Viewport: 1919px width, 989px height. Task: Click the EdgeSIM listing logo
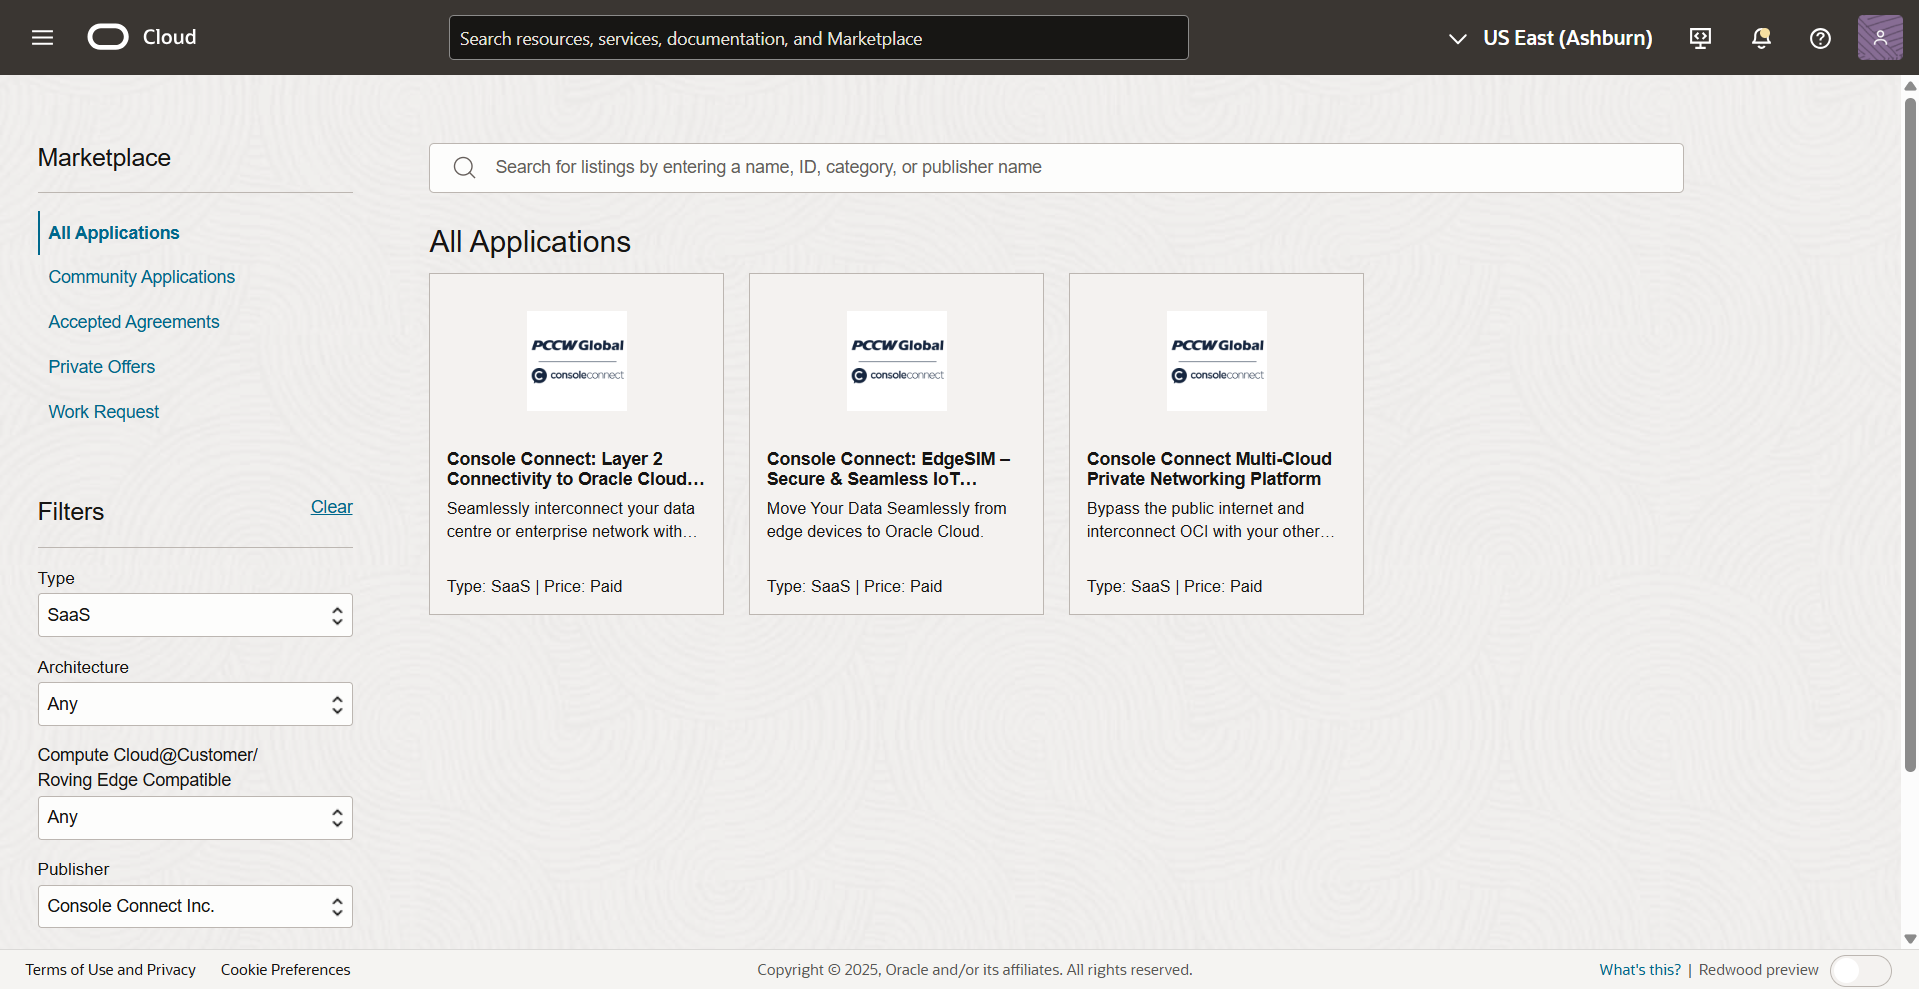click(x=897, y=361)
